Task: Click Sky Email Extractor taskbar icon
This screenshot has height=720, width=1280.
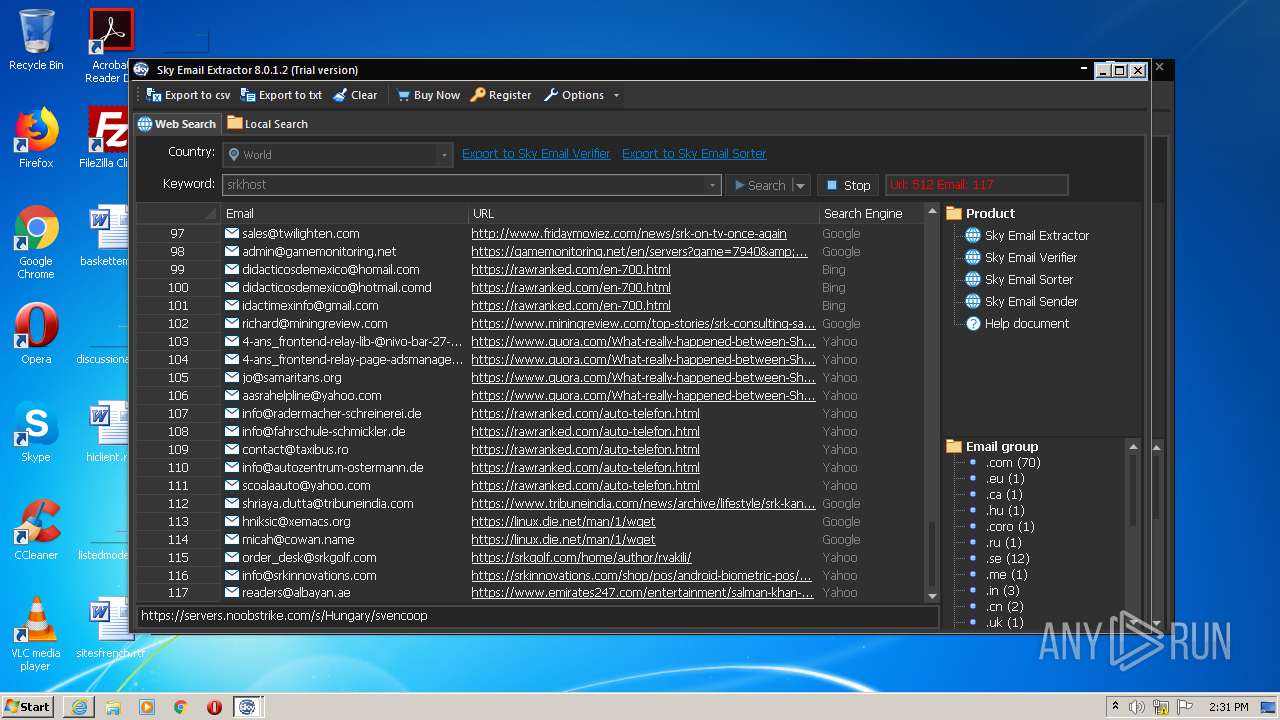Action: pos(247,707)
